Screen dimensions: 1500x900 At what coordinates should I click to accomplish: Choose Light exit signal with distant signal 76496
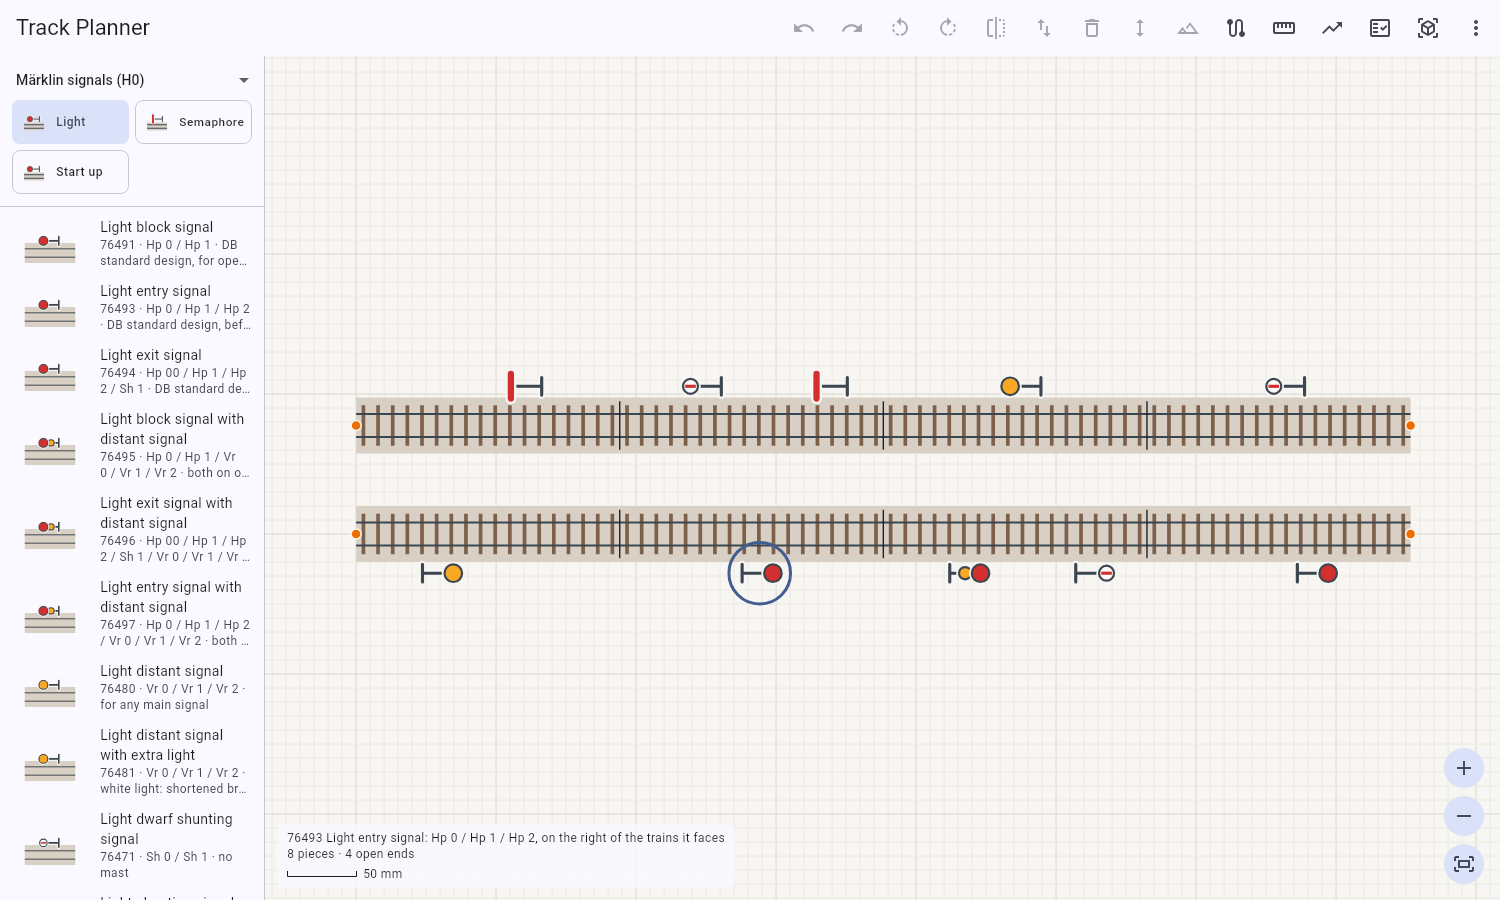[132, 530]
